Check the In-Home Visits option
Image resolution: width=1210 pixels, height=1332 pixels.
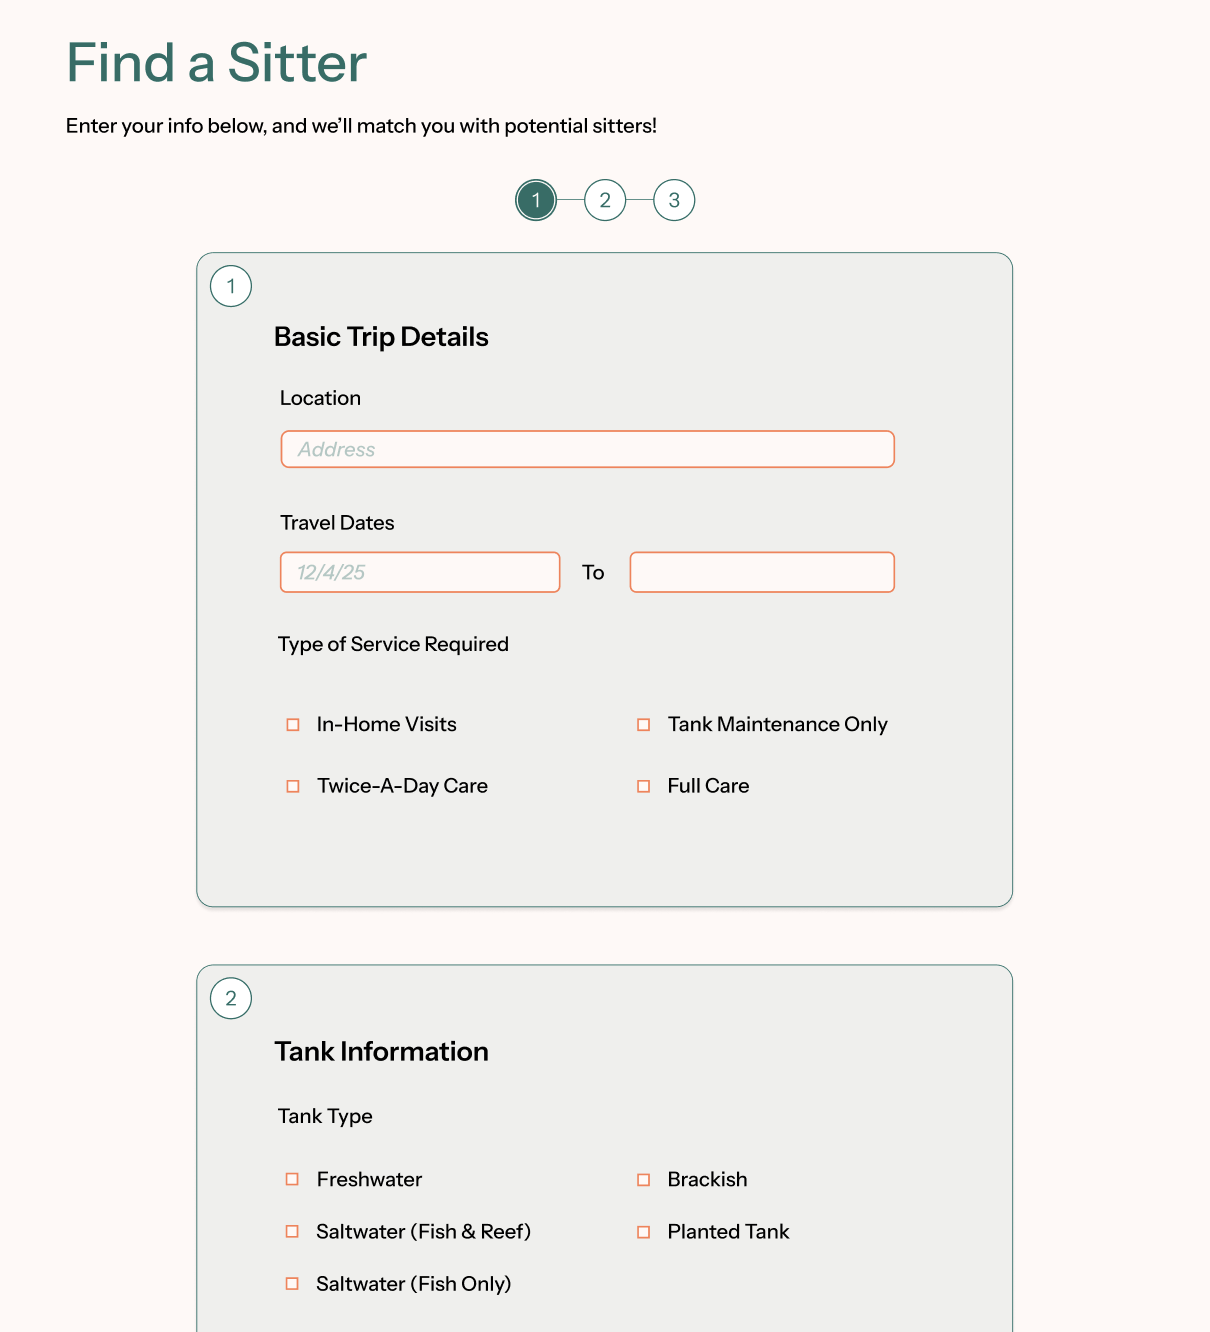[293, 725]
